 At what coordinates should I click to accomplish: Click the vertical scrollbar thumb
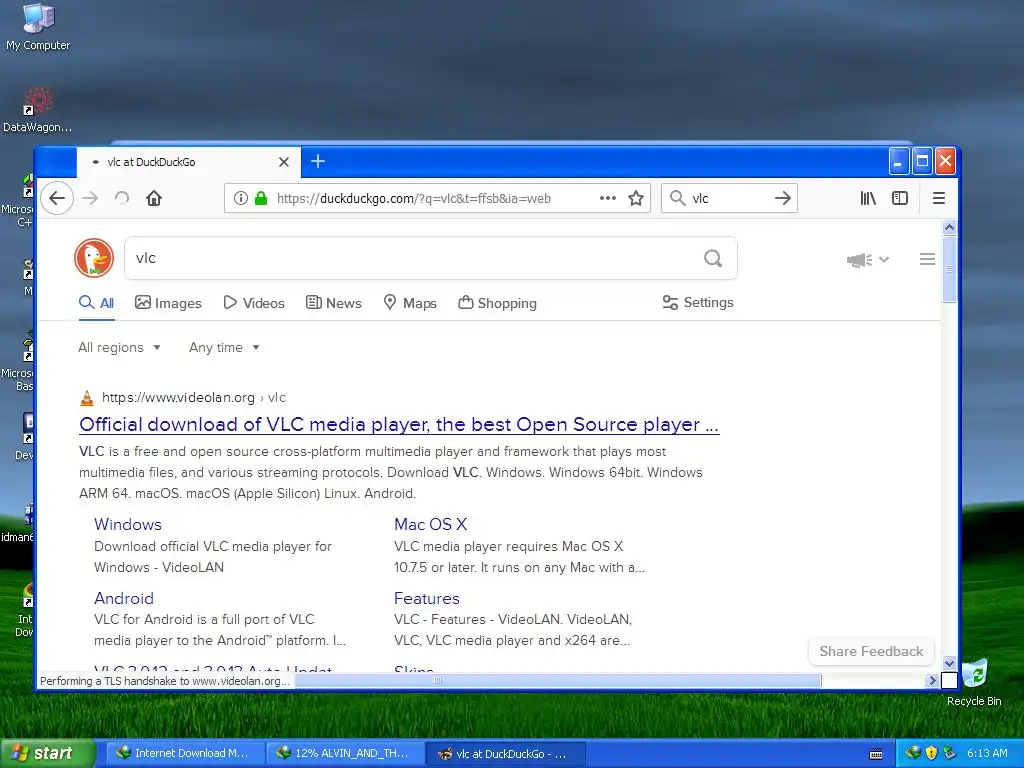950,269
